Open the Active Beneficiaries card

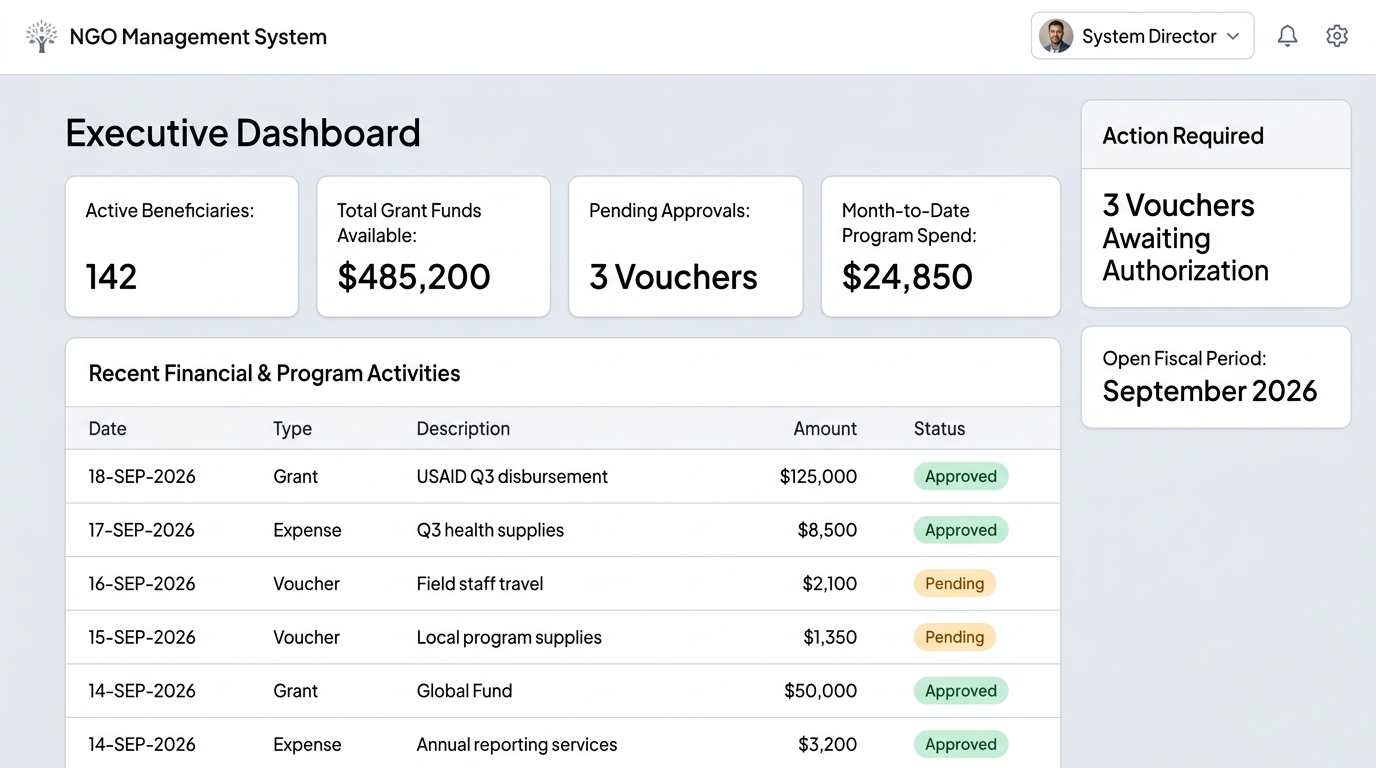tap(182, 247)
